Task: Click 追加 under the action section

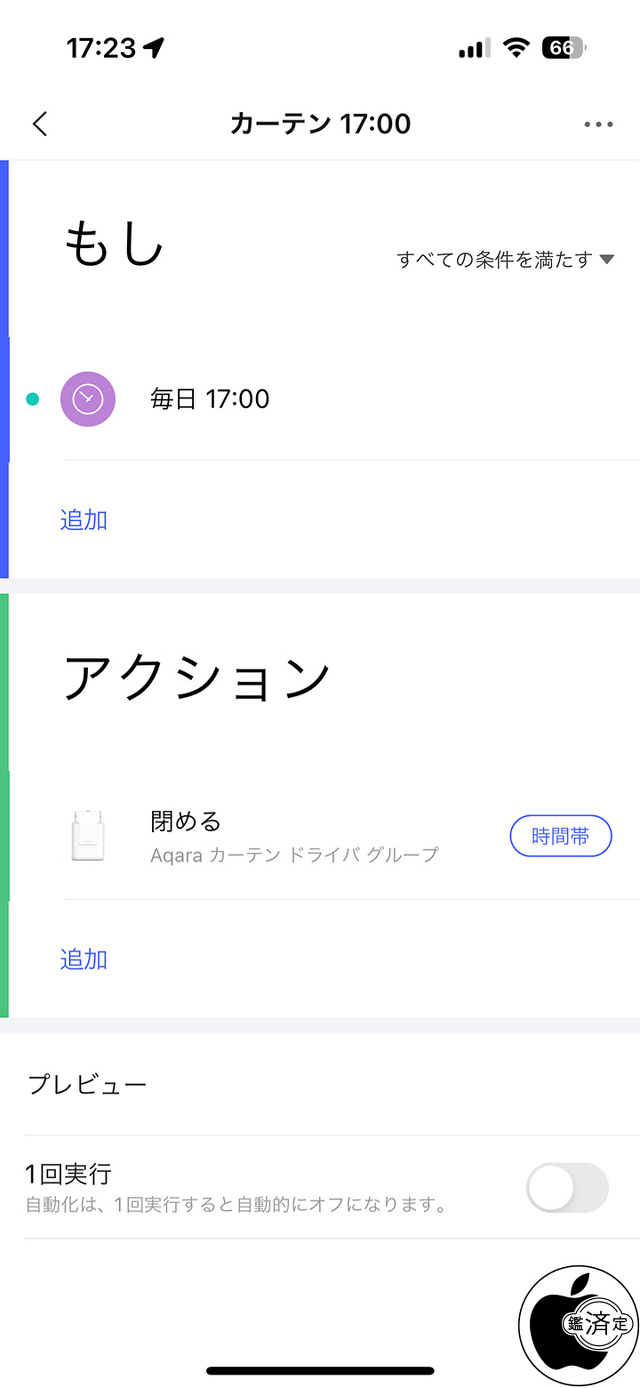Action: coord(84,959)
